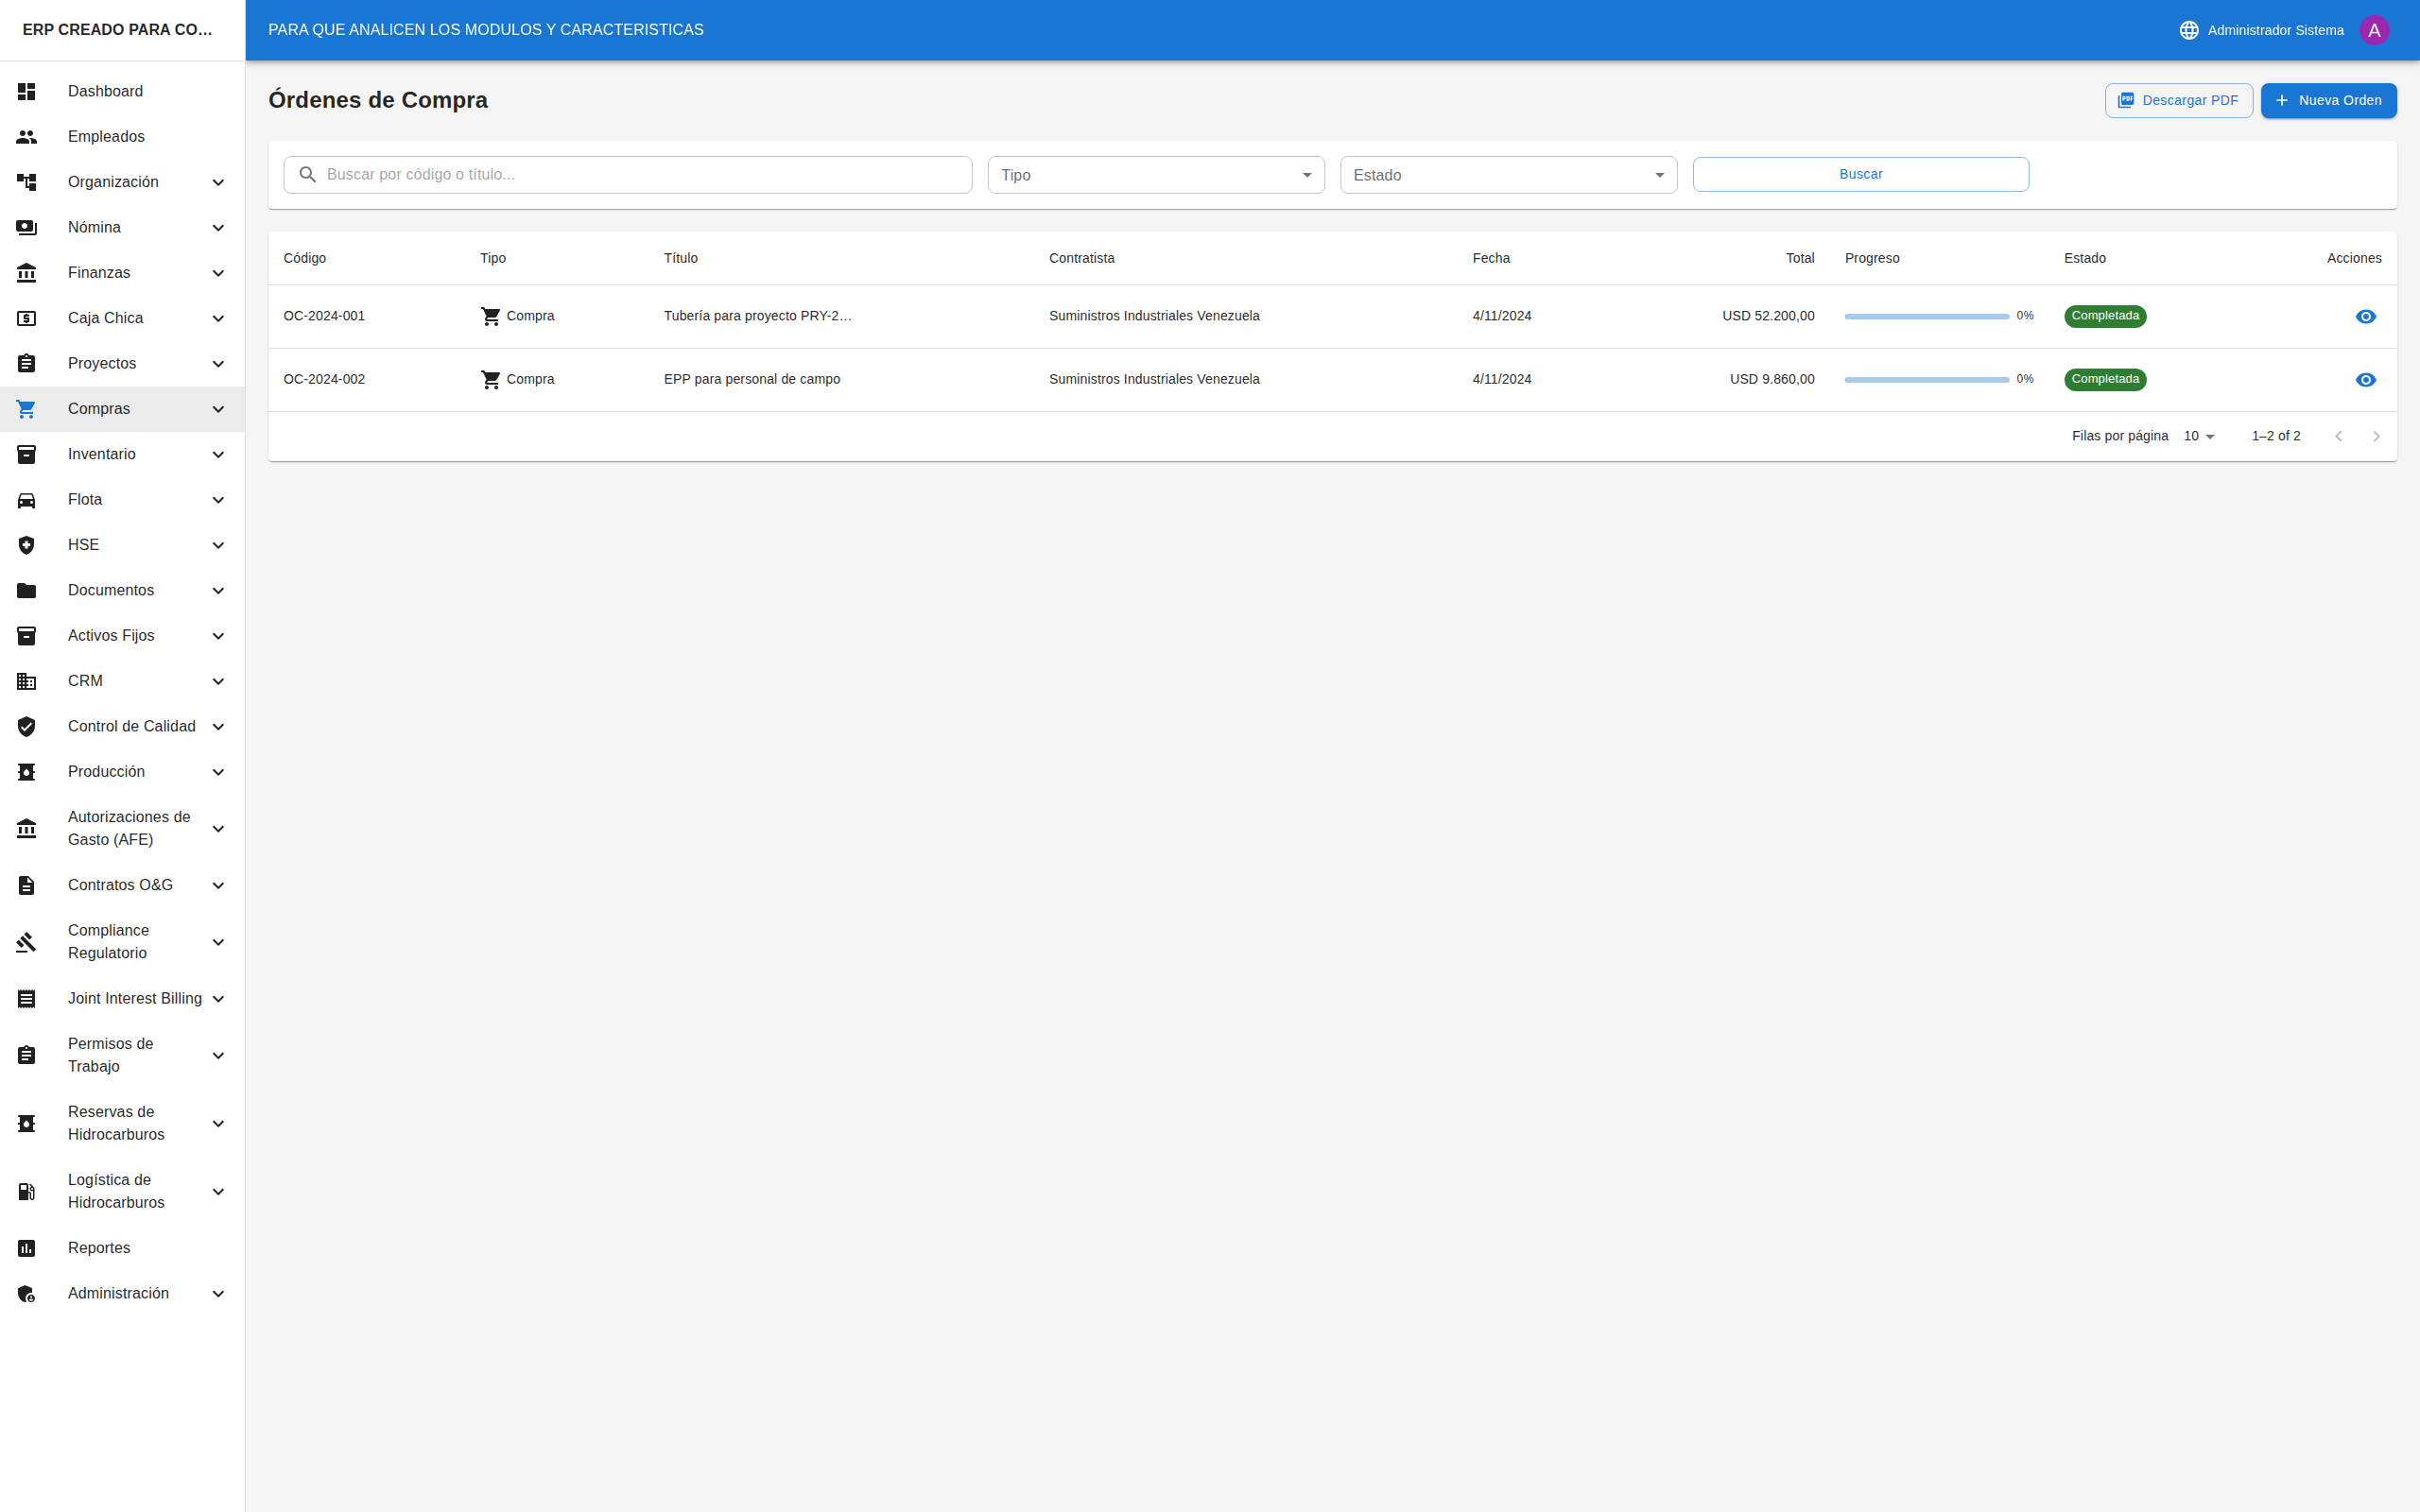The image size is (2420, 1512).
Task: Click the Empleados people icon
Action: [27, 137]
